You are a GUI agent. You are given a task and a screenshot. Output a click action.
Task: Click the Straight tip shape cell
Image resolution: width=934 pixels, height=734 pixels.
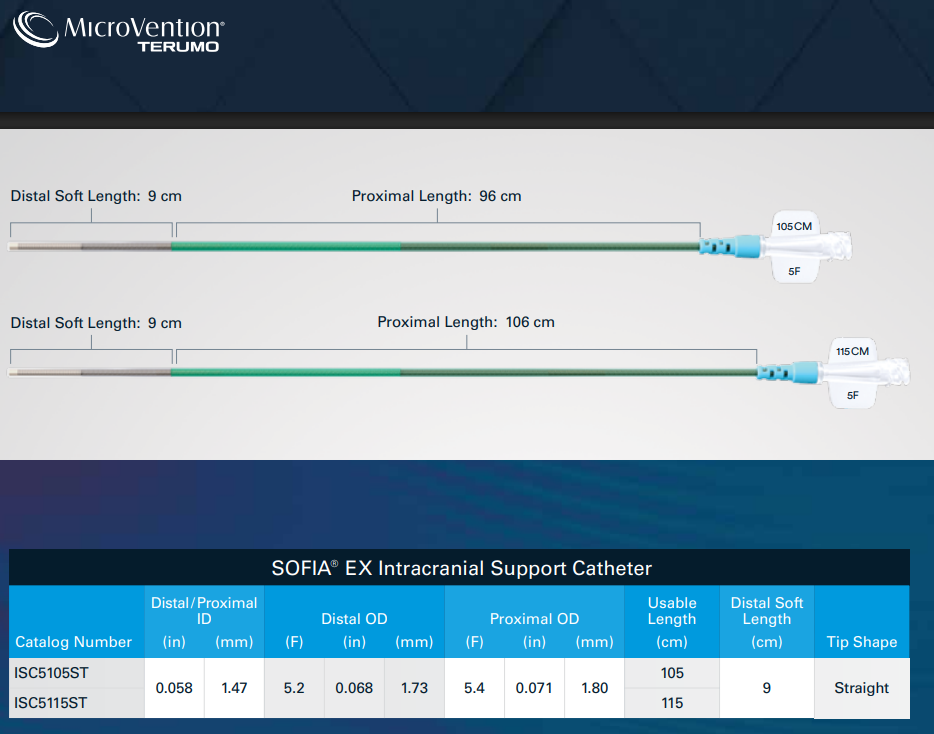point(861,688)
